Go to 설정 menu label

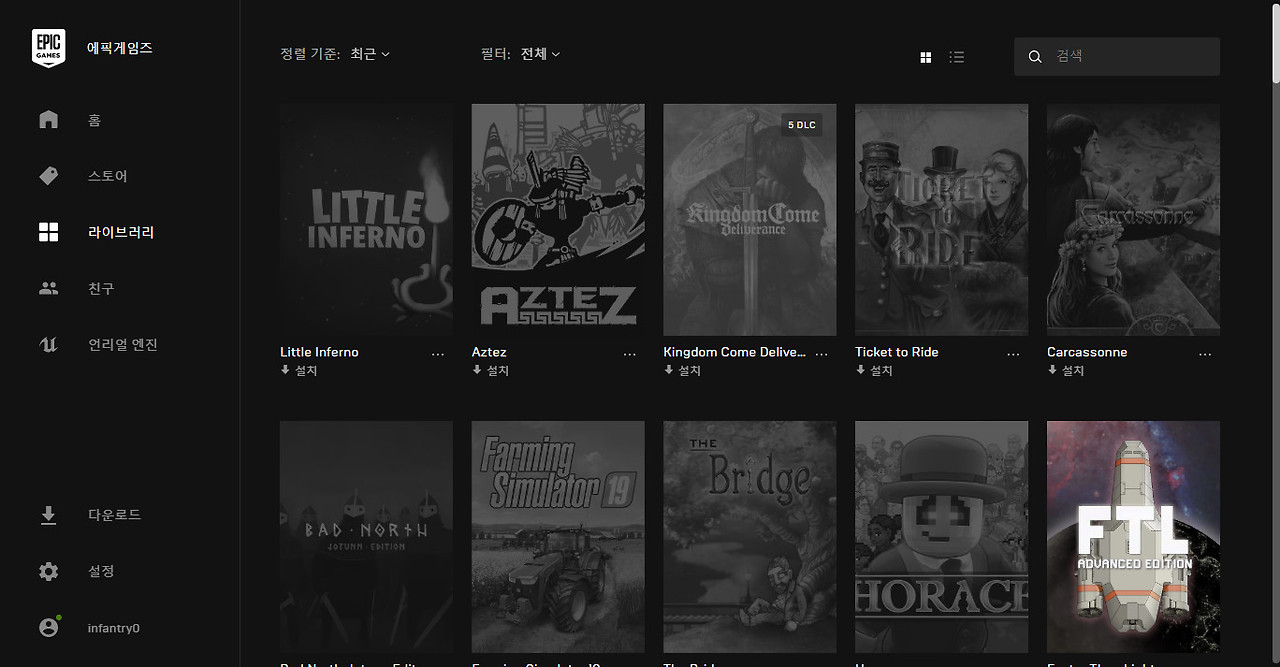point(101,571)
